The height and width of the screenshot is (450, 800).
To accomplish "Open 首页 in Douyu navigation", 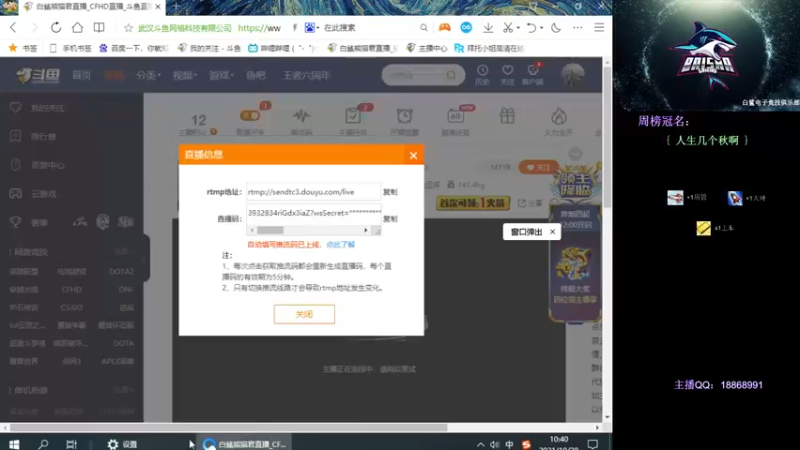I will [82, 76].
